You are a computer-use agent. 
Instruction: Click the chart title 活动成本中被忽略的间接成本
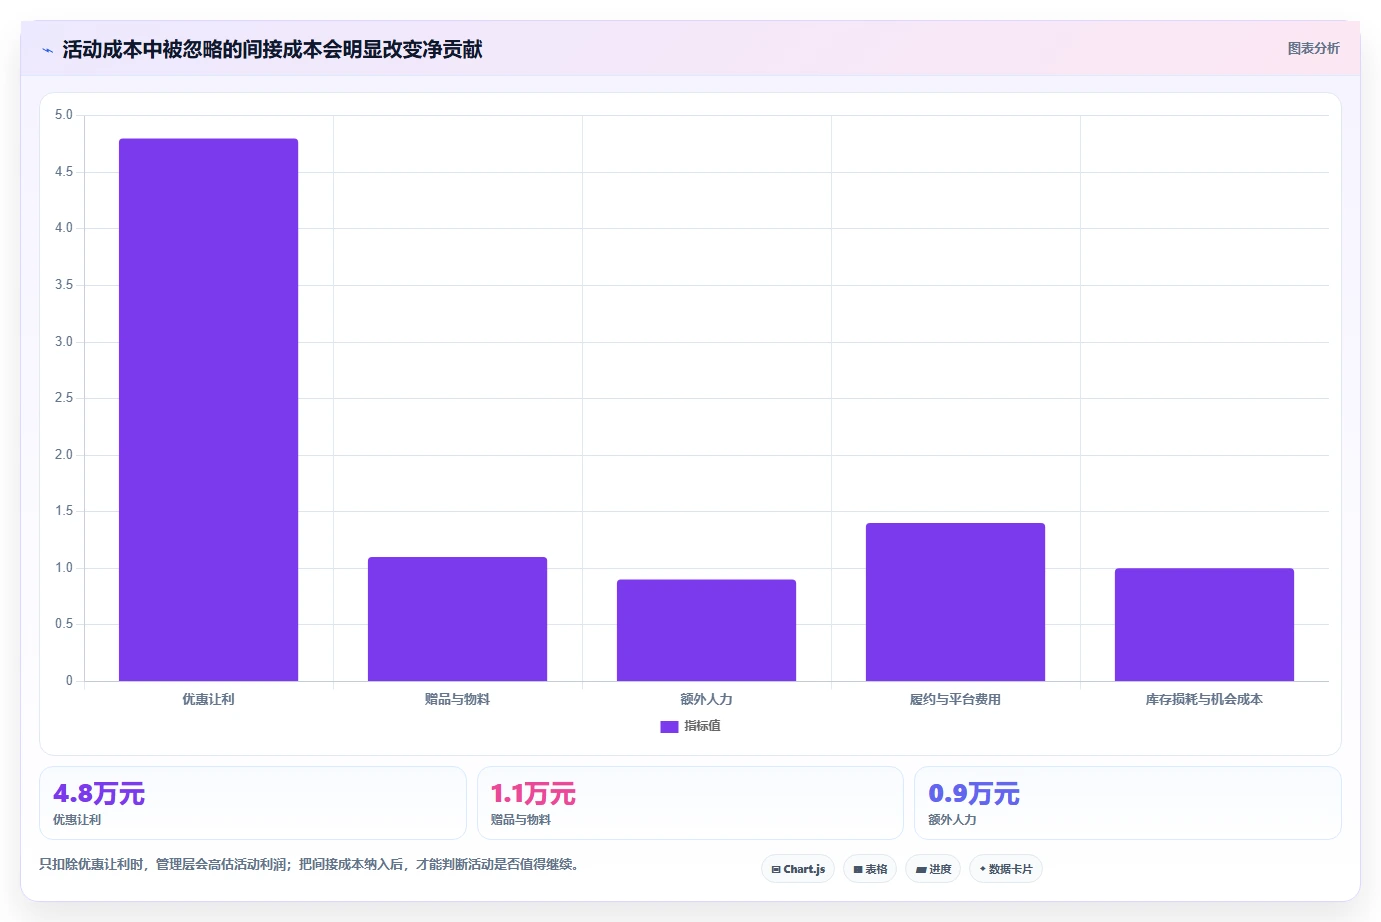coord(272,49)
